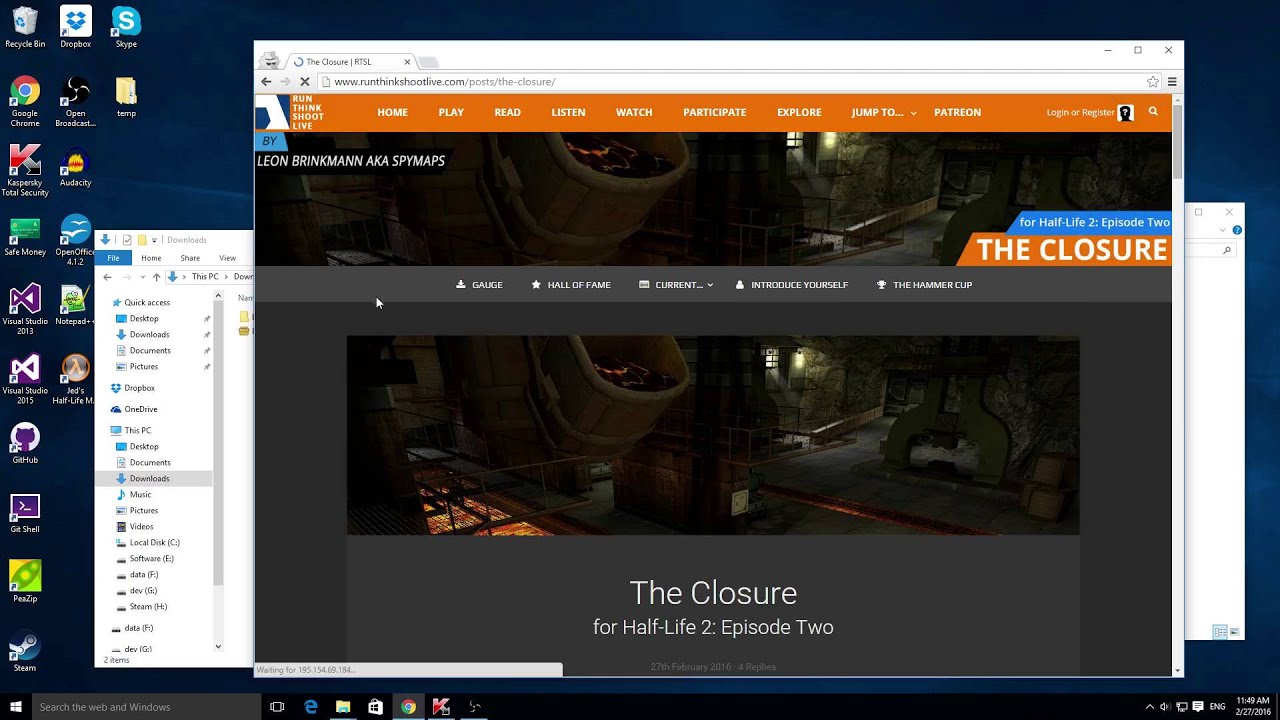1280x720 pixels.
Task: Switch to the Share tab in Explorer
Action: click(x=190, y=258)
